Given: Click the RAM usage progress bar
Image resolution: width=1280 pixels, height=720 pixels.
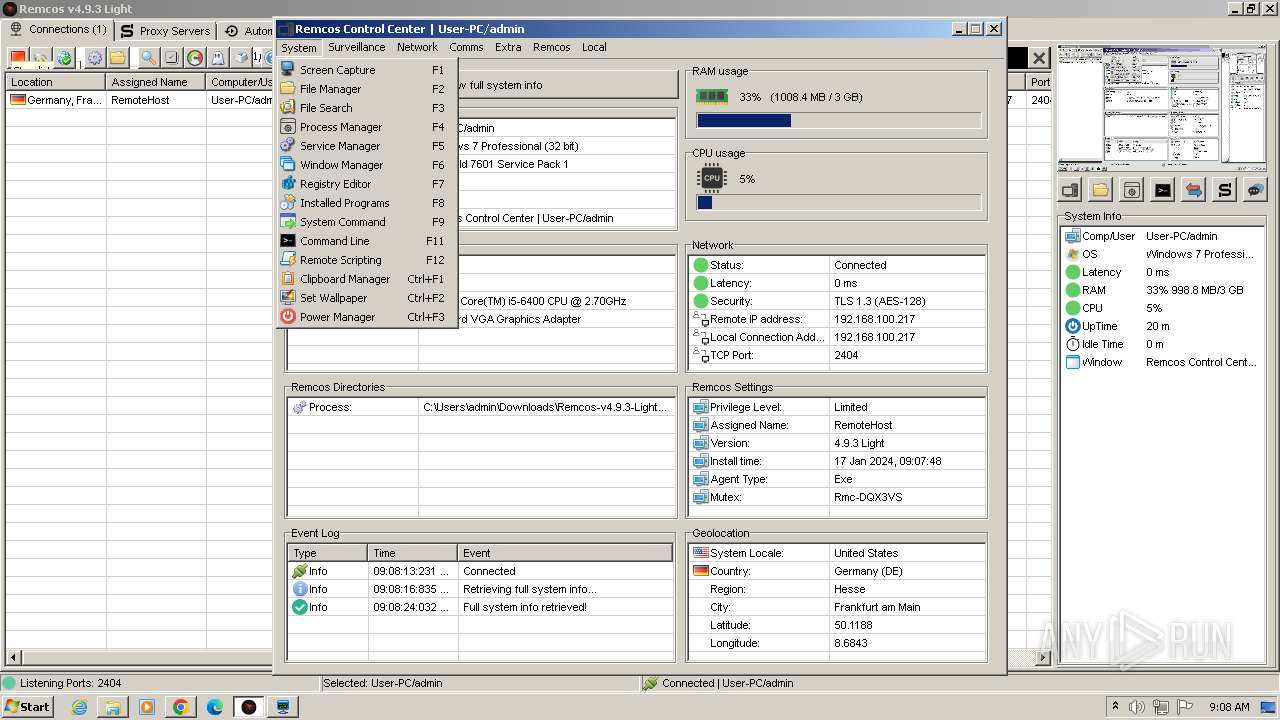Looking at the screenshot, I should 838,121.
